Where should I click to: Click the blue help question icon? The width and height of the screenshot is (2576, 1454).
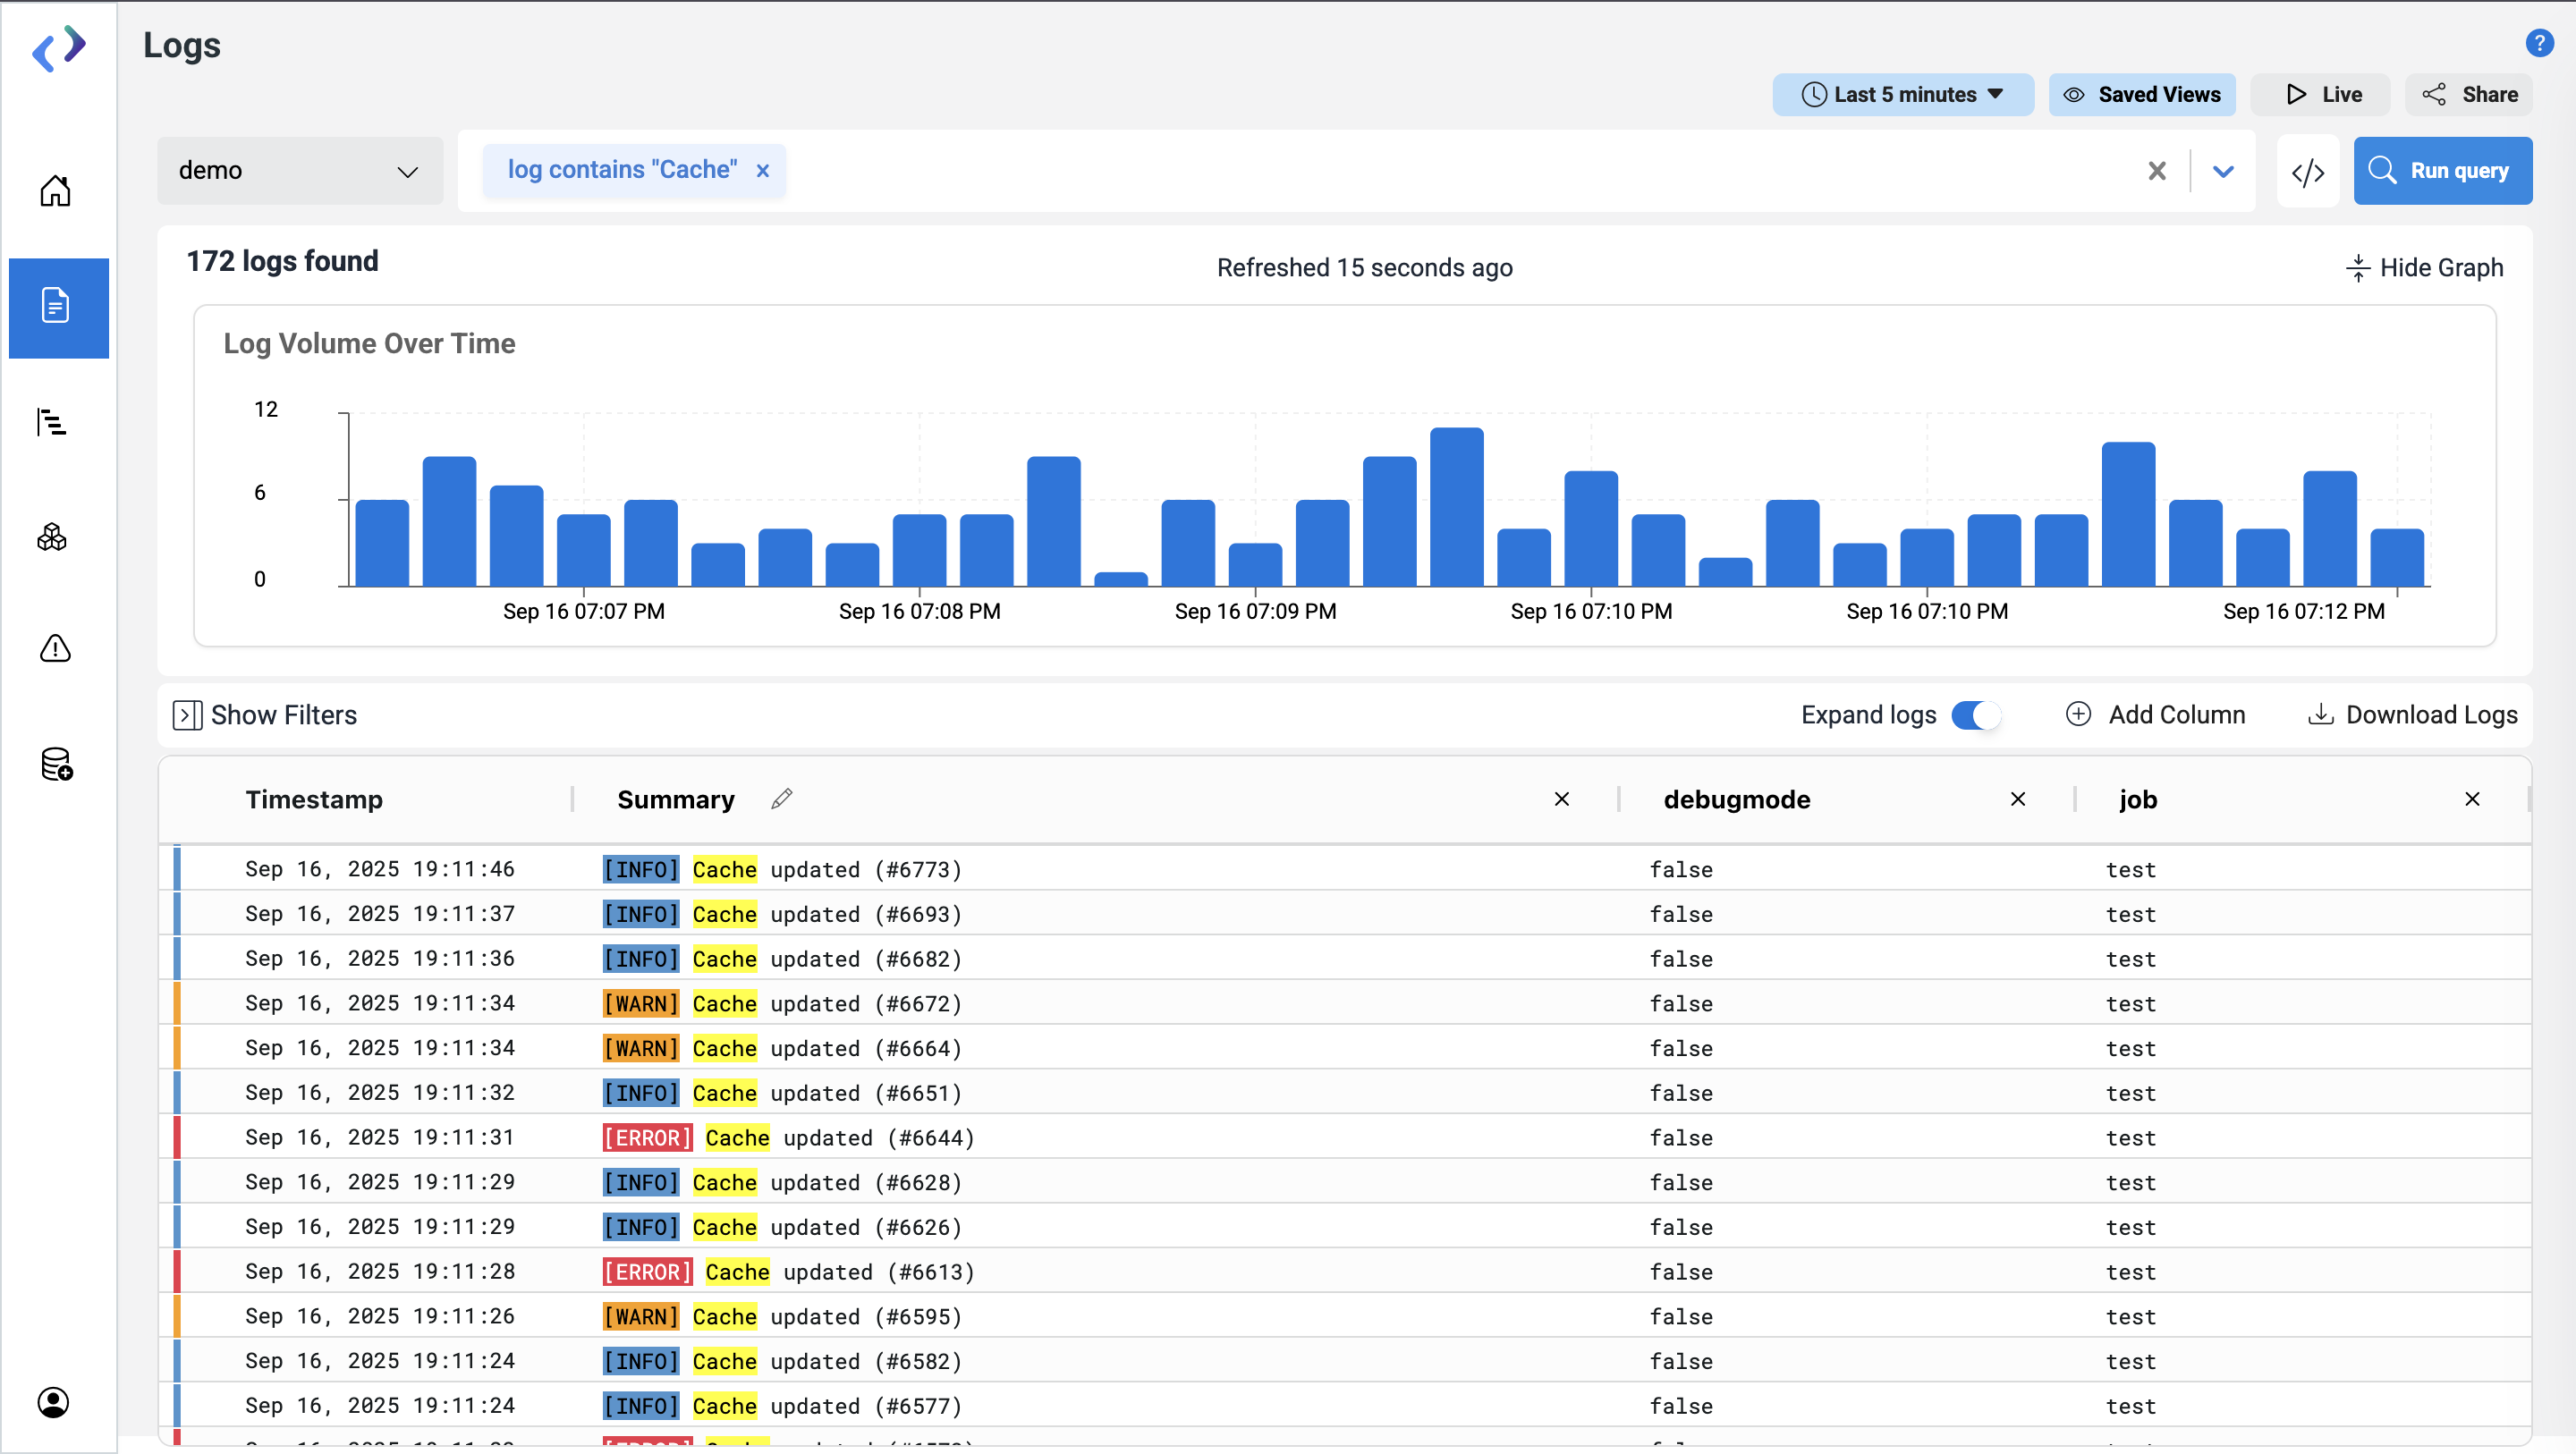click(2539, 43)
